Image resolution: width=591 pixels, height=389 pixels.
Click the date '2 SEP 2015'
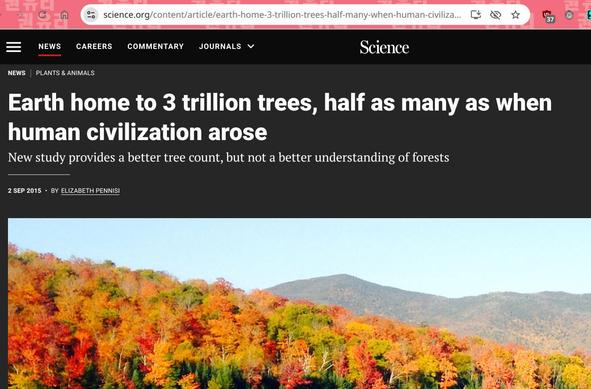tap(24, 191)
